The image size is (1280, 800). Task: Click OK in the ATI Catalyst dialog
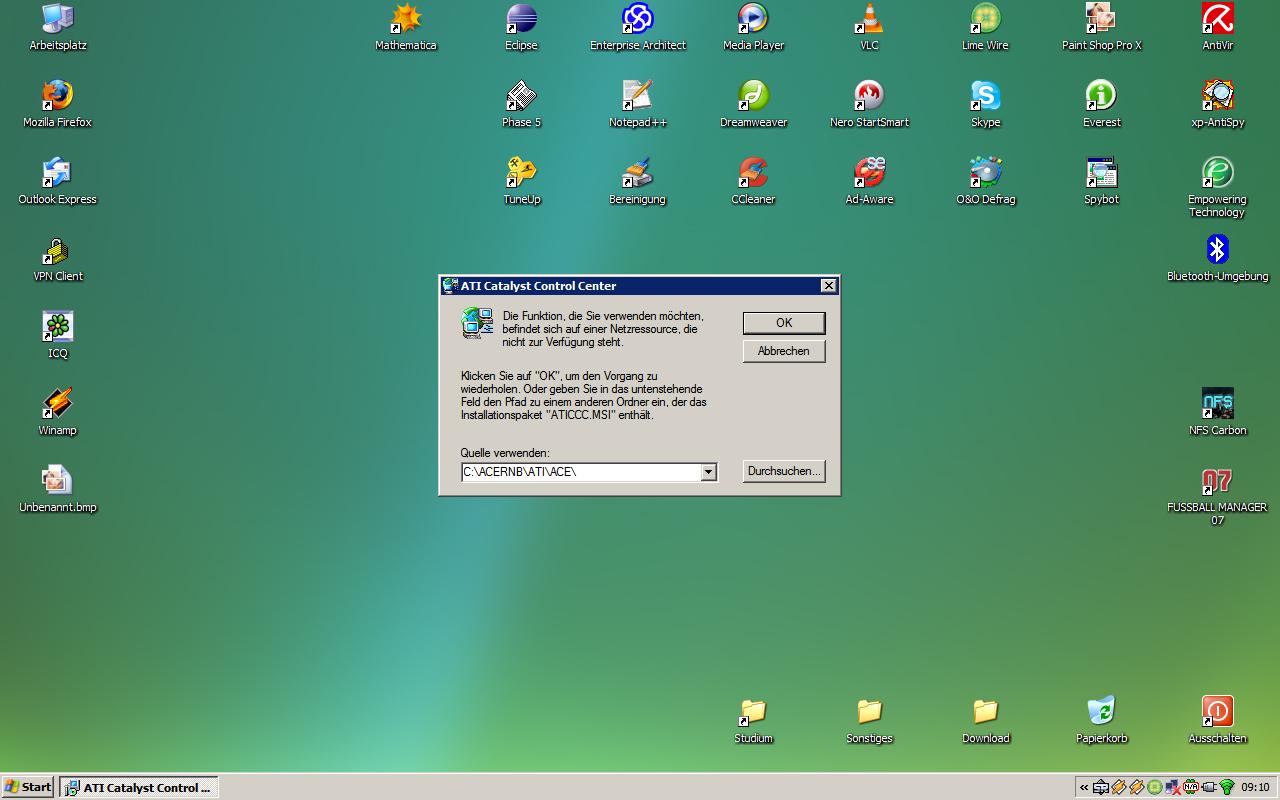(784, 323)
